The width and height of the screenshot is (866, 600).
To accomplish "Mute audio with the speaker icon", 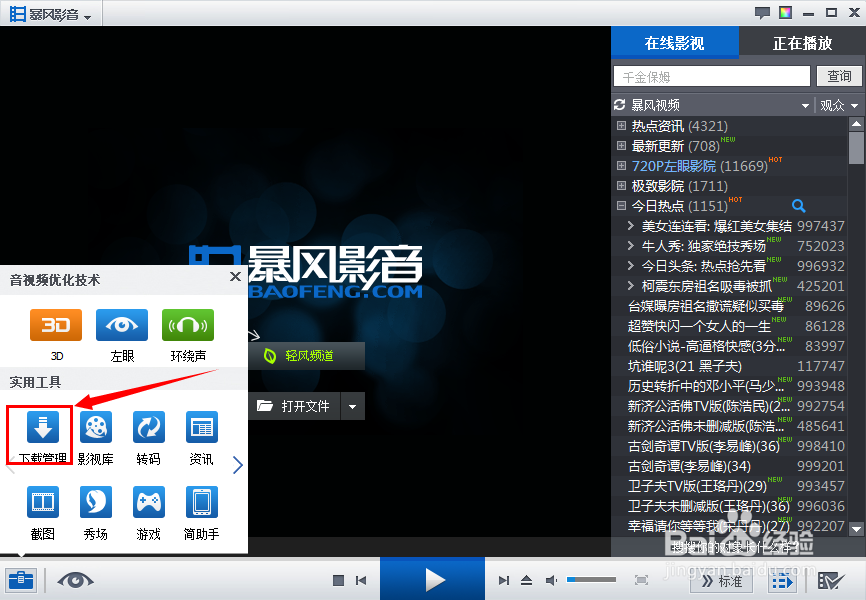I will click(551, 580).
